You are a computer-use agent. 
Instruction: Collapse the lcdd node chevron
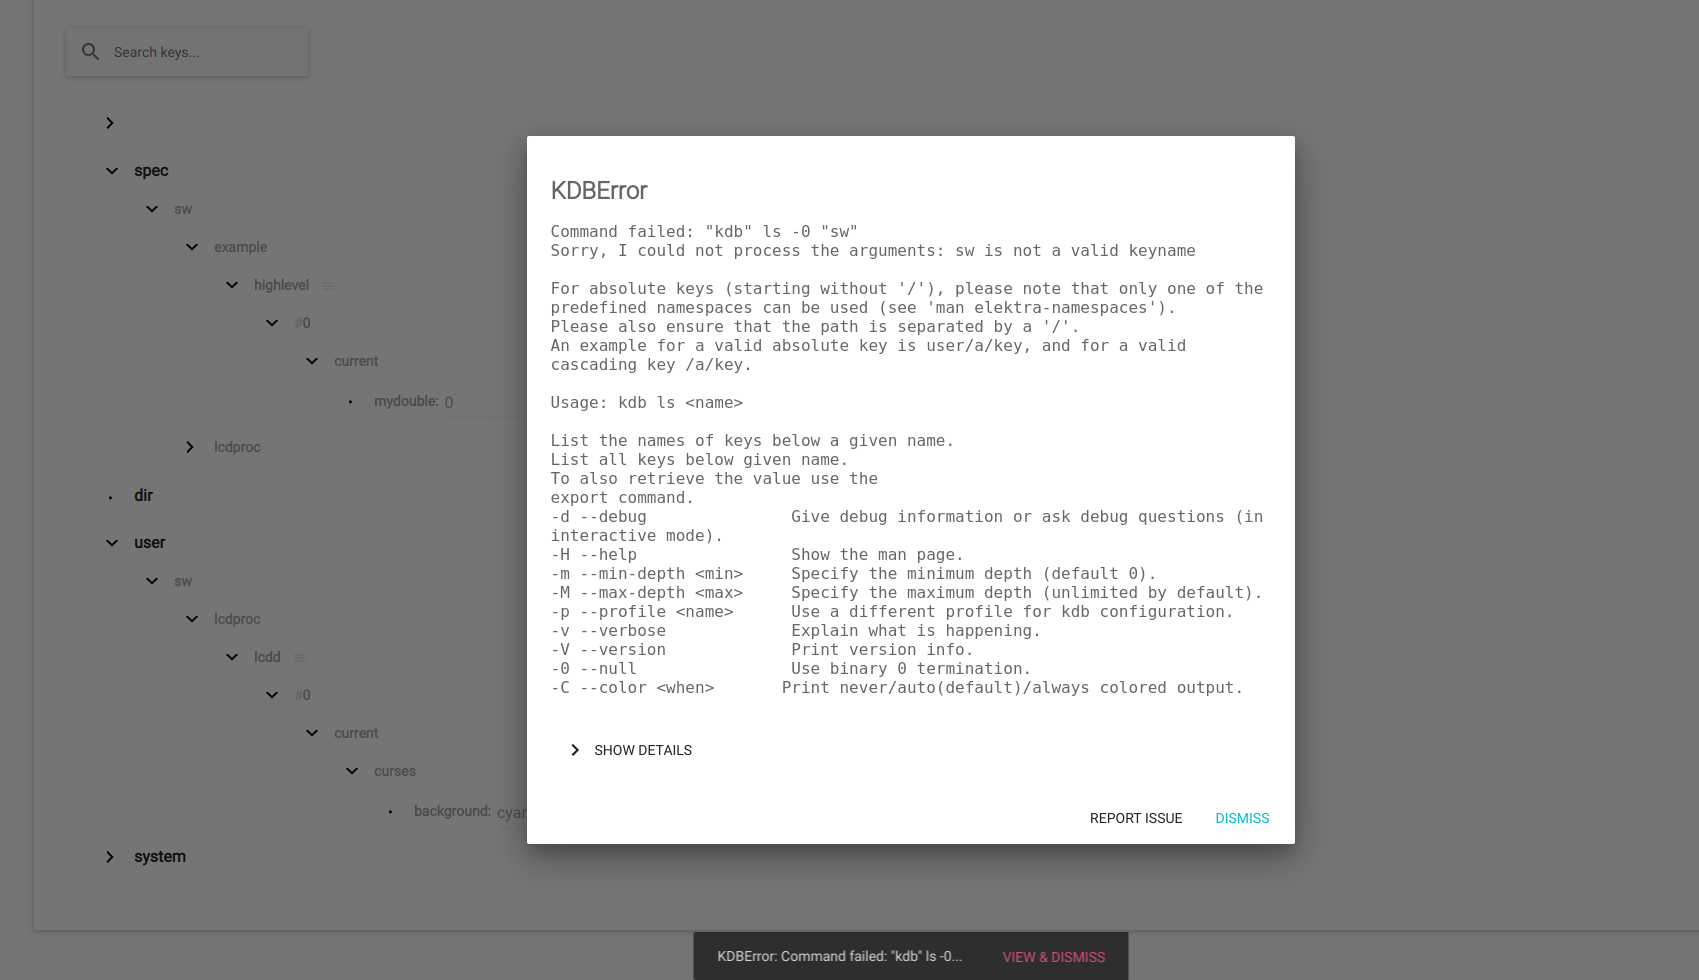click(232, 657)
